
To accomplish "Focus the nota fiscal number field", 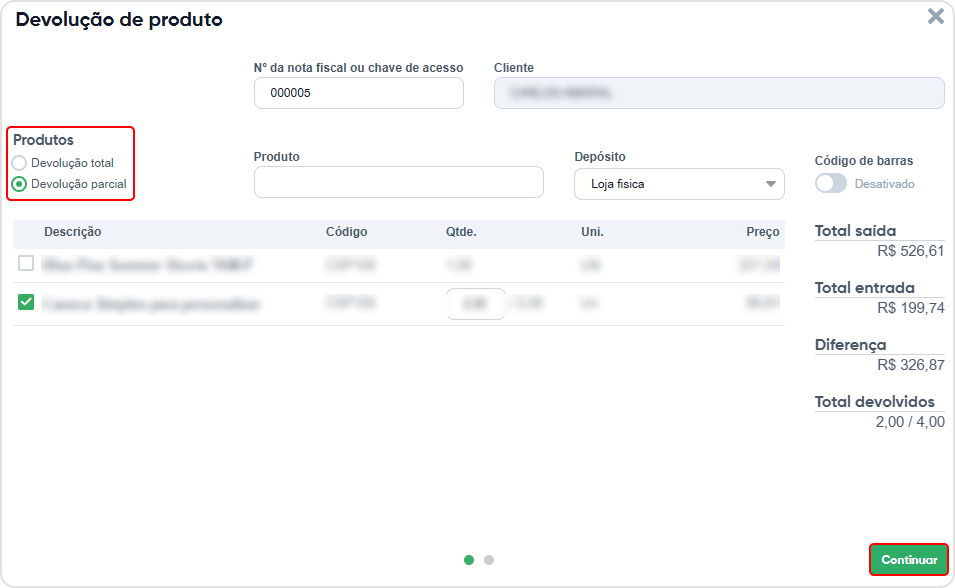I will 359,93.
